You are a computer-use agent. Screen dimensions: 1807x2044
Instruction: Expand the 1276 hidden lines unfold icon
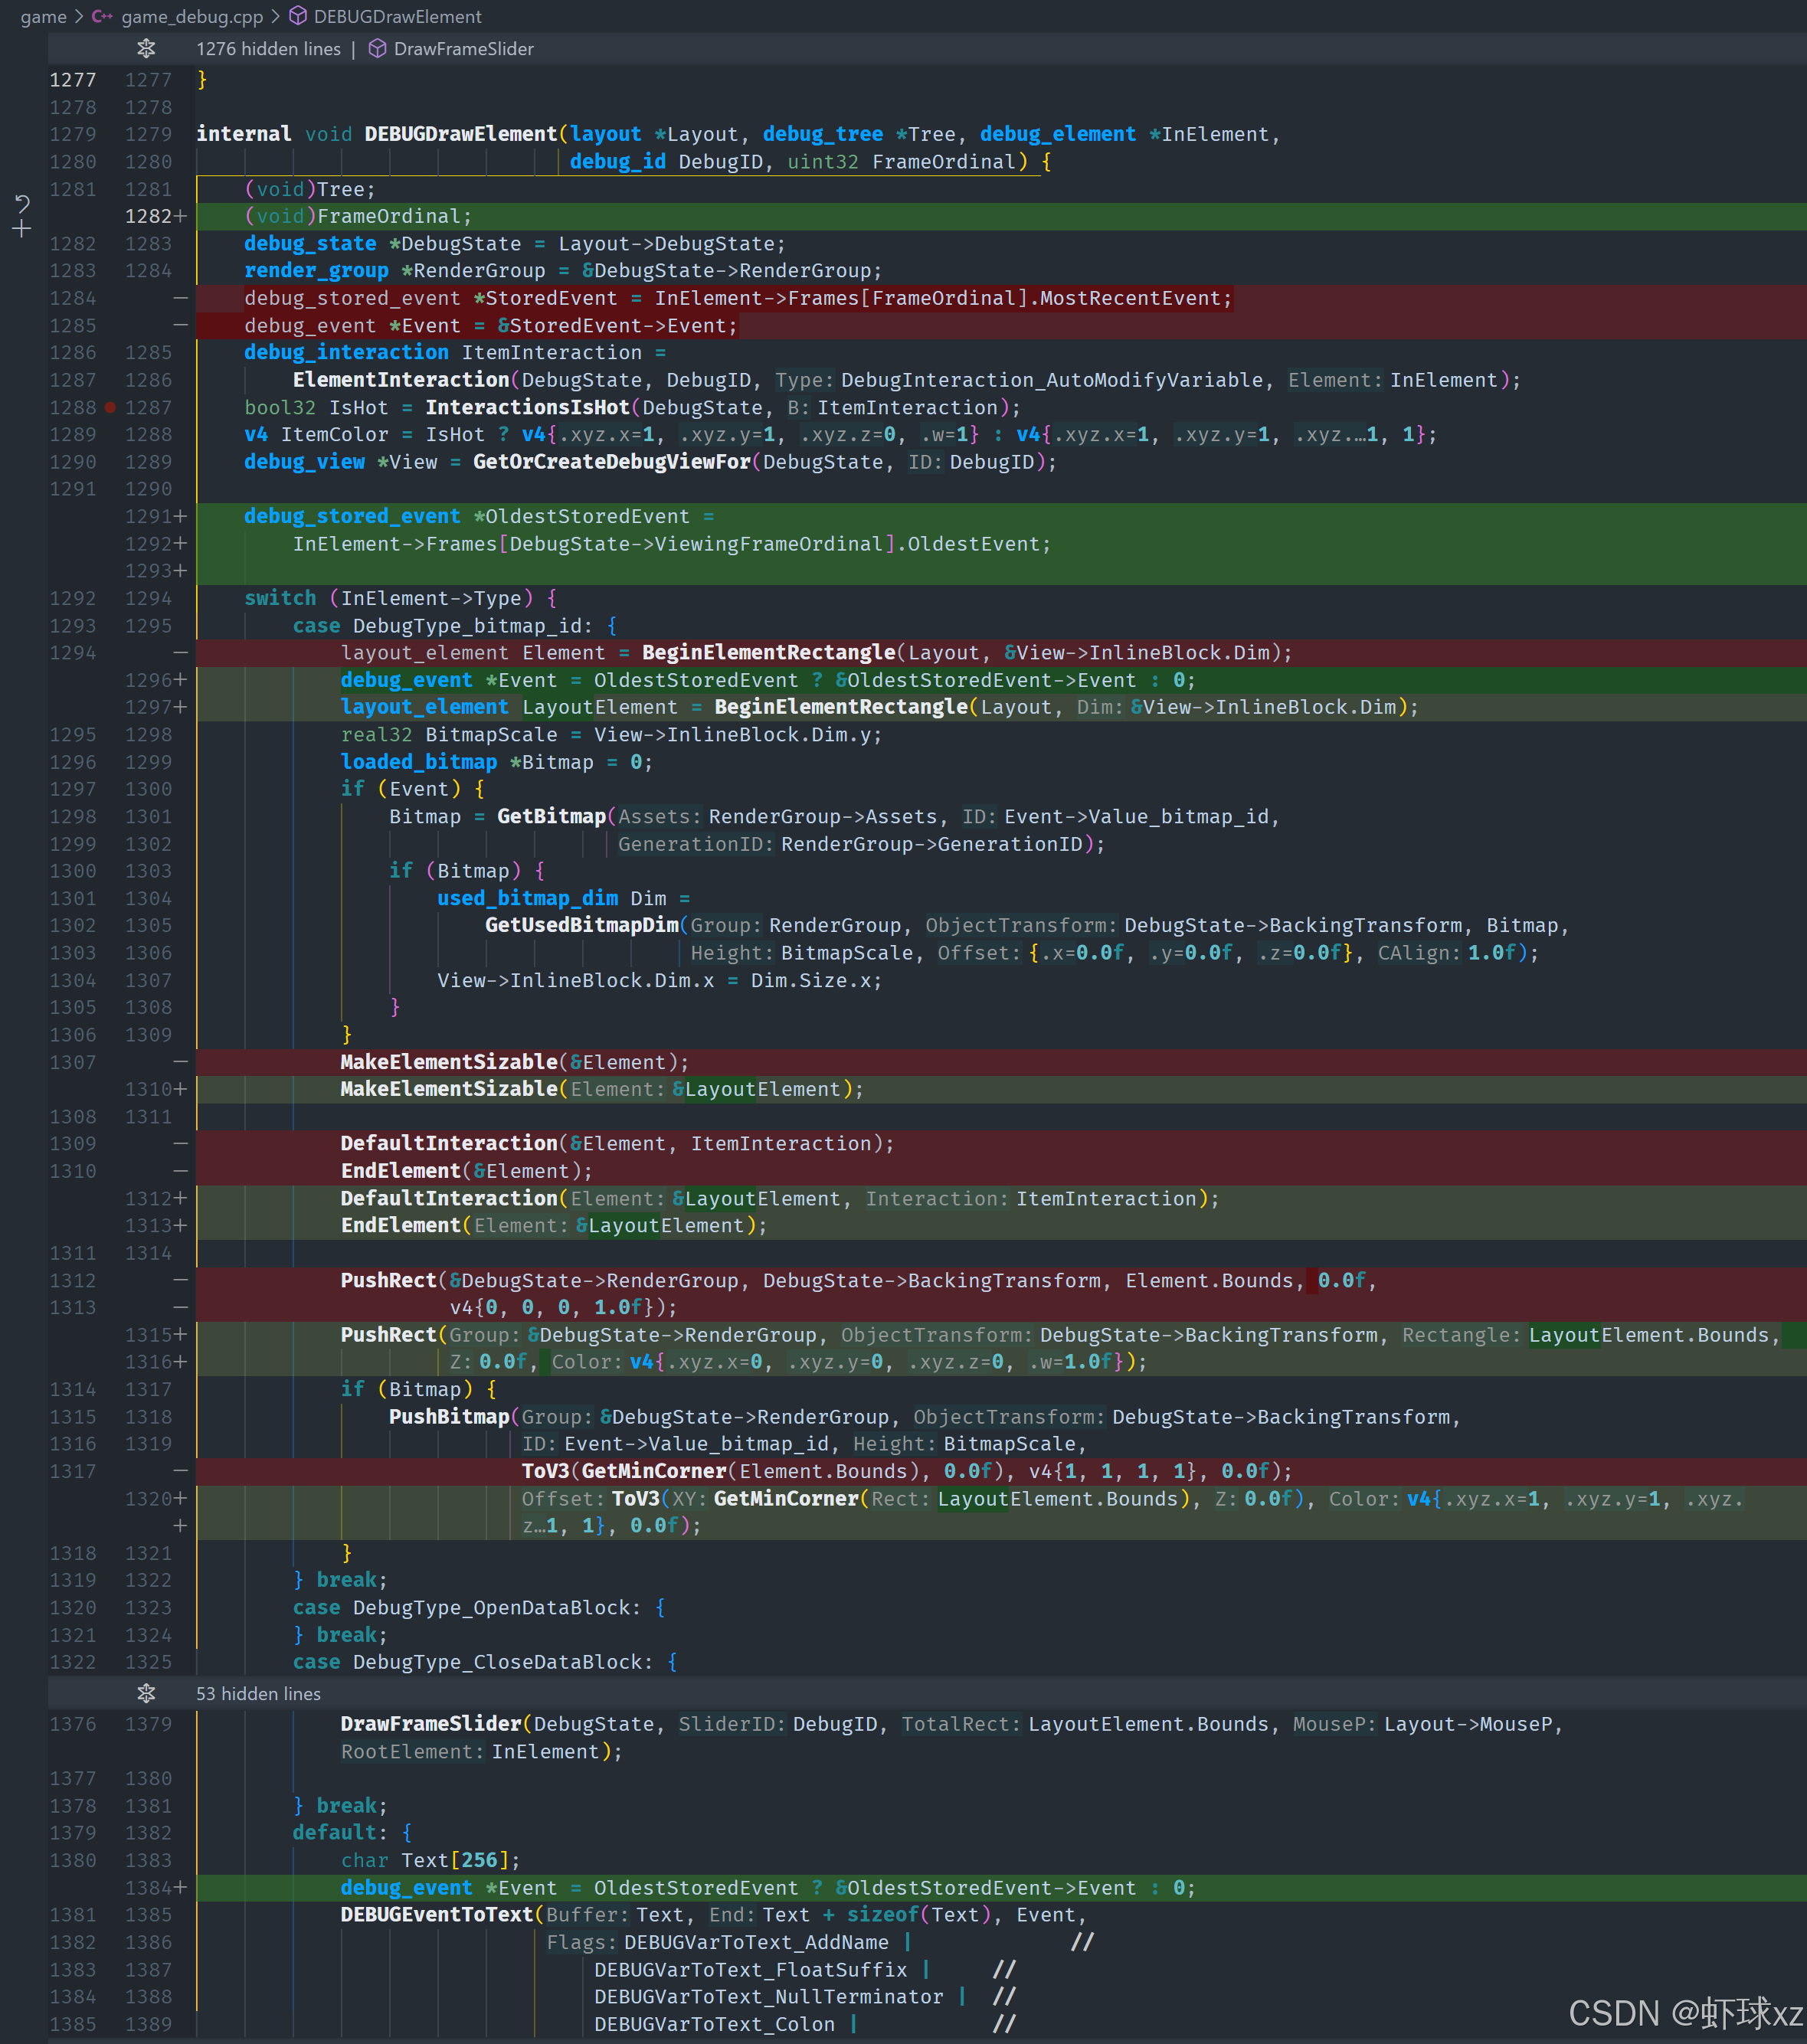pos(147,49)
